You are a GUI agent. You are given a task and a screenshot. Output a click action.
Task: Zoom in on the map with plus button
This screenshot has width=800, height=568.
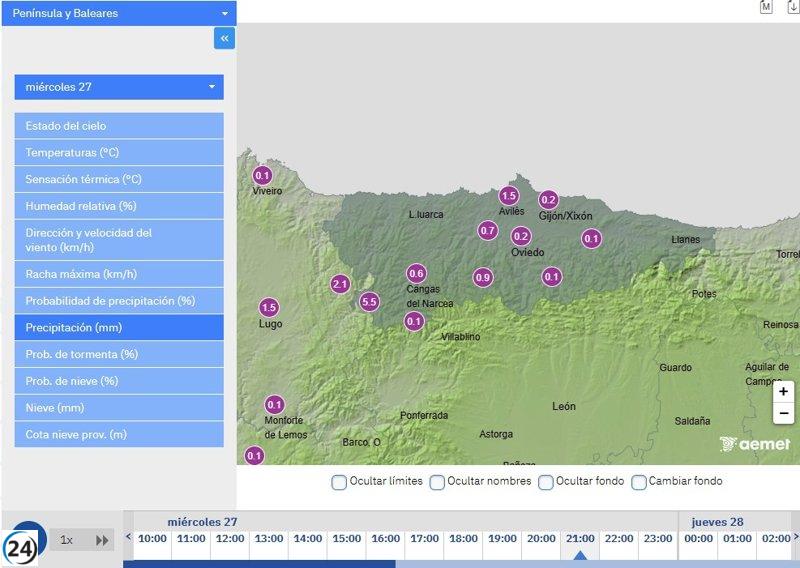783,392
